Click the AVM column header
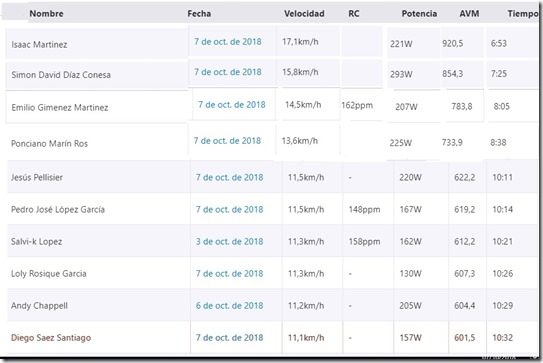 pyautogui.click(x=469, y=14)
